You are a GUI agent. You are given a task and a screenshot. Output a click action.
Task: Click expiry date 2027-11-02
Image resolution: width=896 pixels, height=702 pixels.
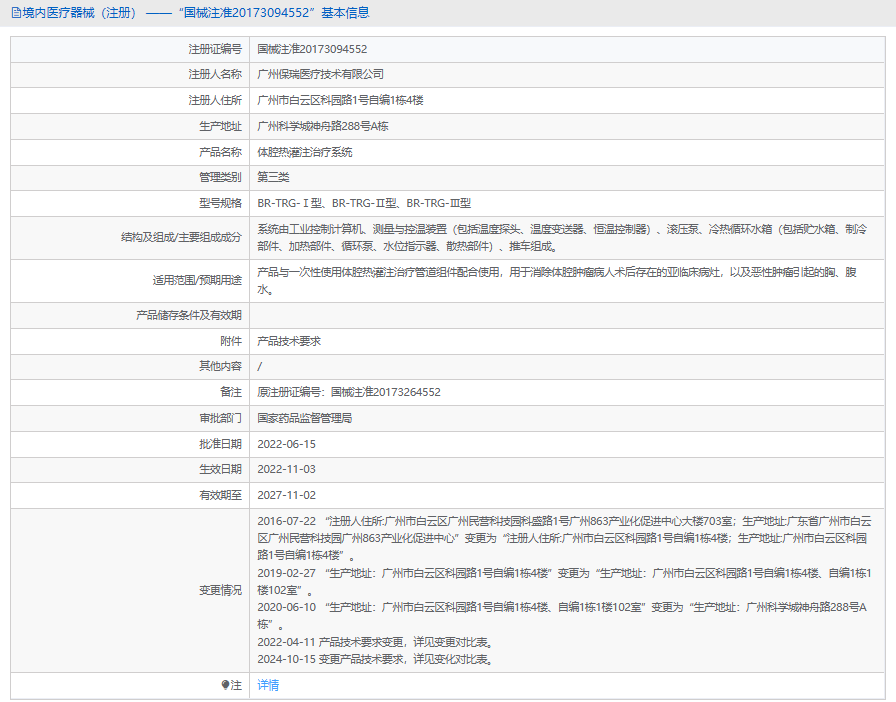(x=286, y=495)
